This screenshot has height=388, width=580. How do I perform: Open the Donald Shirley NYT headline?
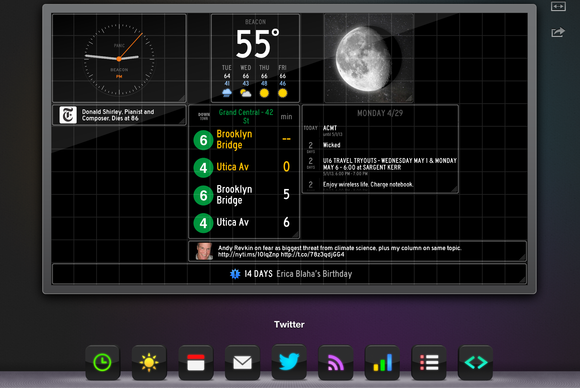[x=119, y=115]
